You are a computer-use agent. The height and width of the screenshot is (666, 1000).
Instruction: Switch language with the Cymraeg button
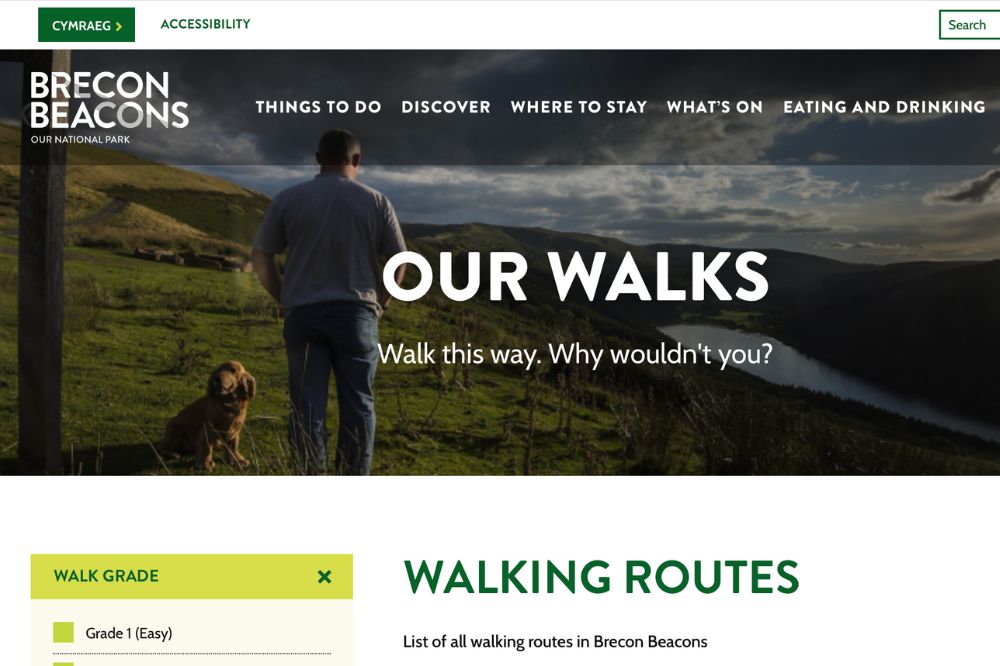pos(87,25)
